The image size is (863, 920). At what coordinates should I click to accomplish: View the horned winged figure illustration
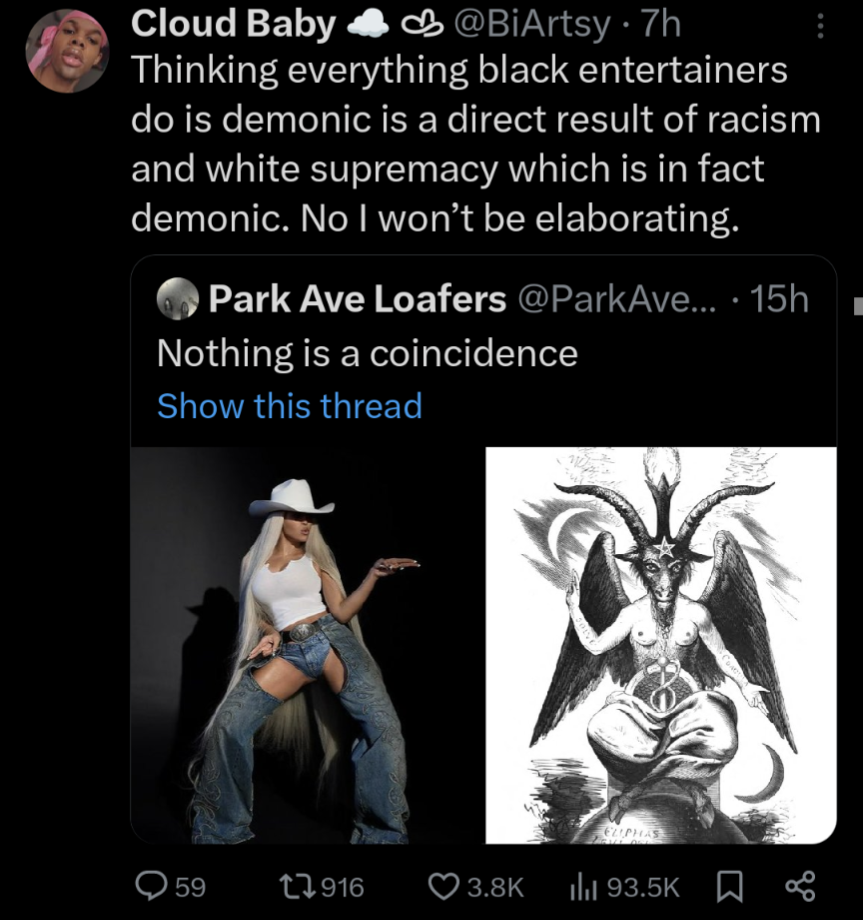point(660,645)
